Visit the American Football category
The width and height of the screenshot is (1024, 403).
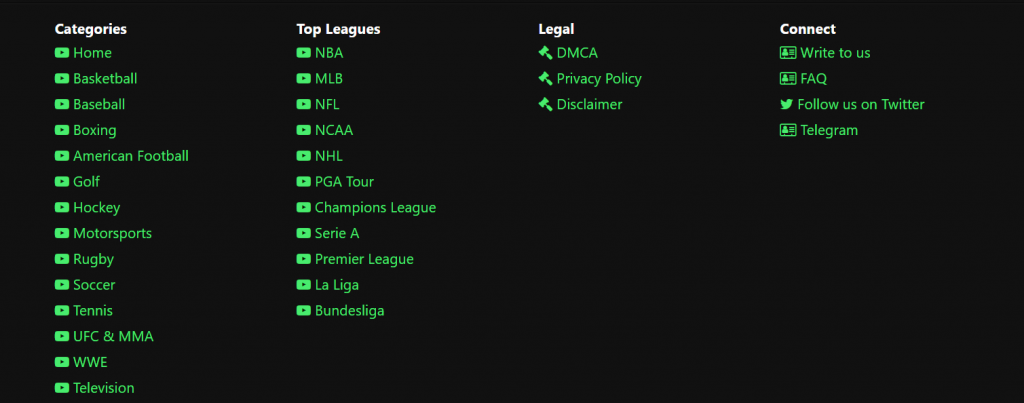pos(131,155)
